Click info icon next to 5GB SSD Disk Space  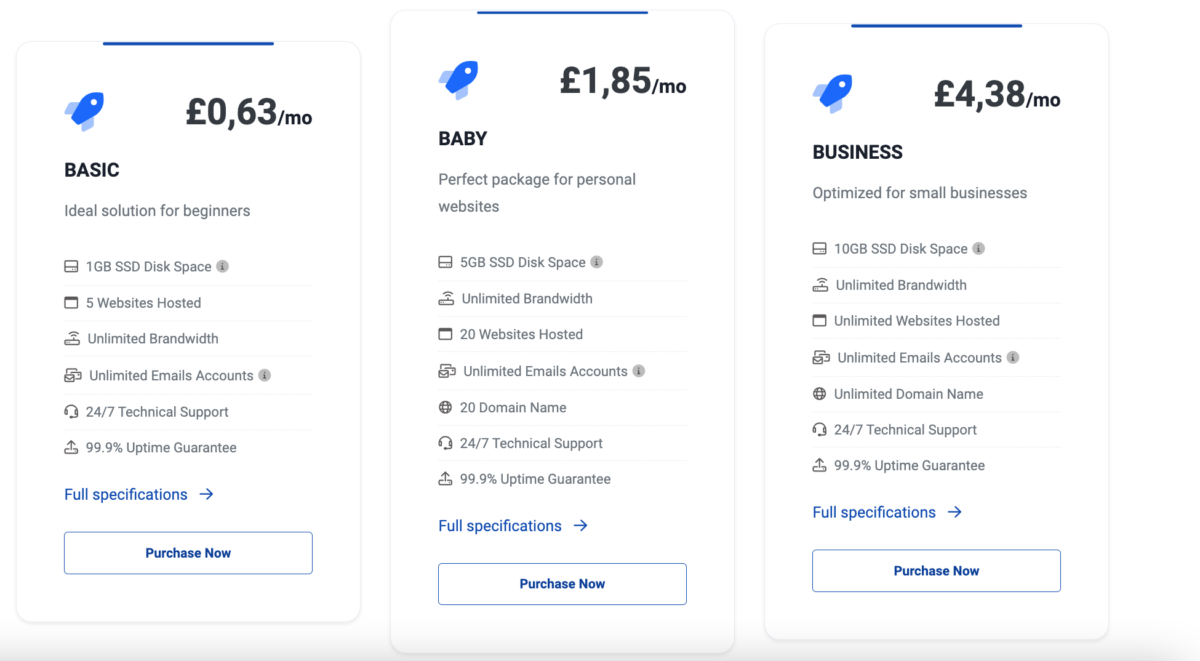(597, 262)
